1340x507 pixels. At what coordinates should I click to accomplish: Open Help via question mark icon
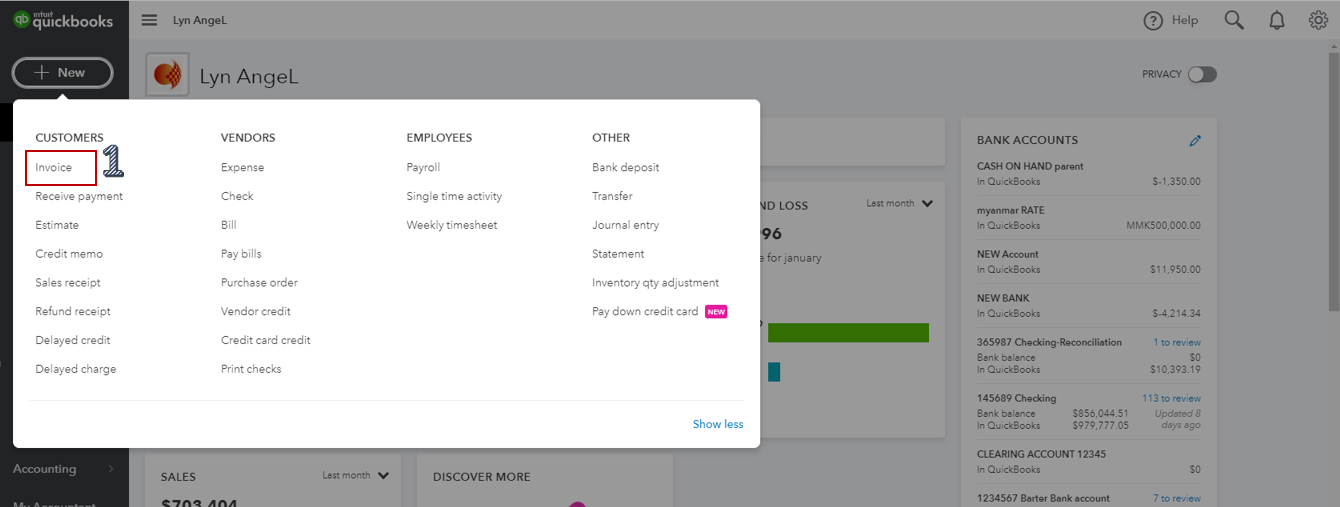tap(1153, 20)
